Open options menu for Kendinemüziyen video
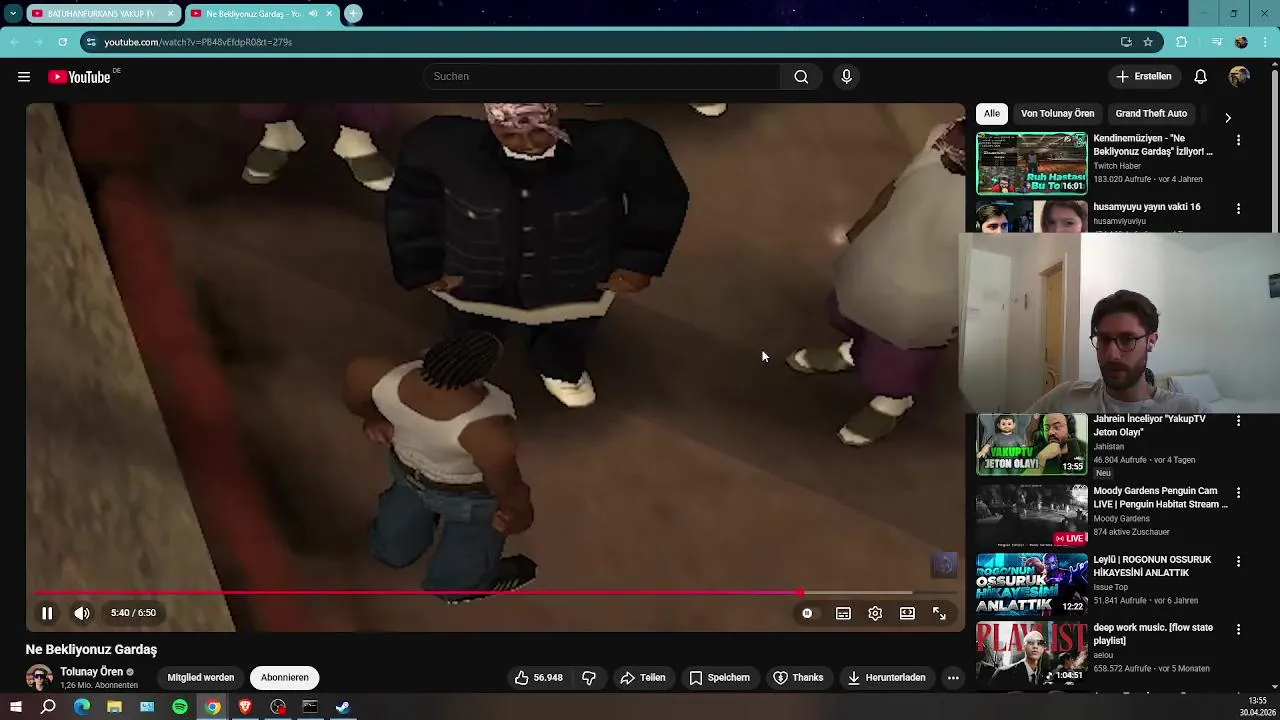 coord(1238,141)
